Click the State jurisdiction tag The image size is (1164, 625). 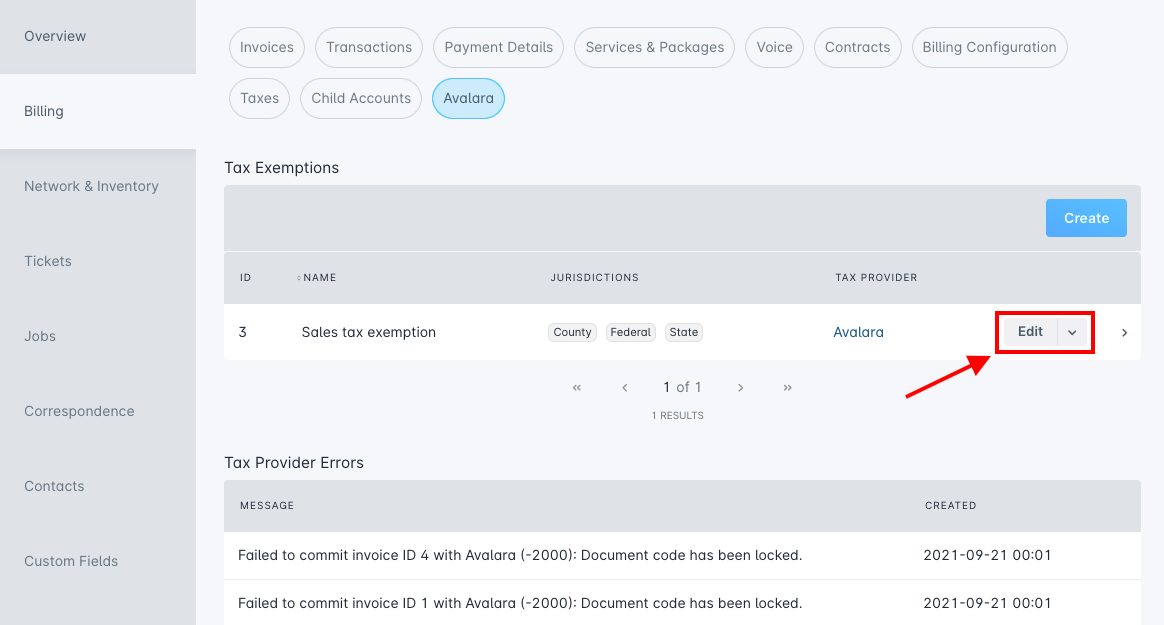click(684, 333)
